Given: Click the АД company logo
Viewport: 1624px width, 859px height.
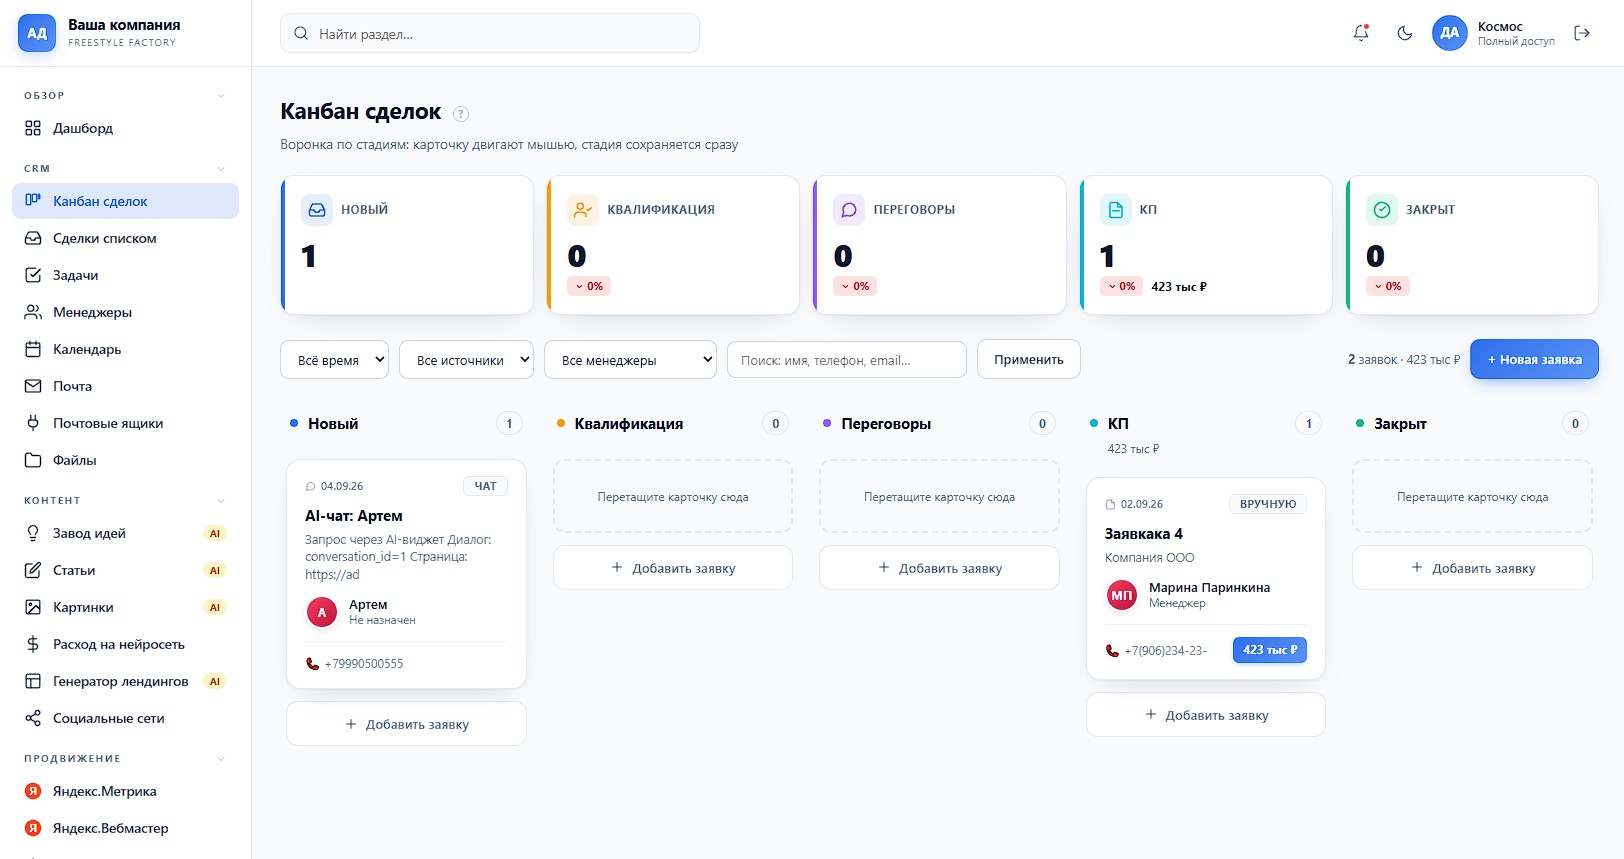Looking at the screenshot, I should (37, 33).
